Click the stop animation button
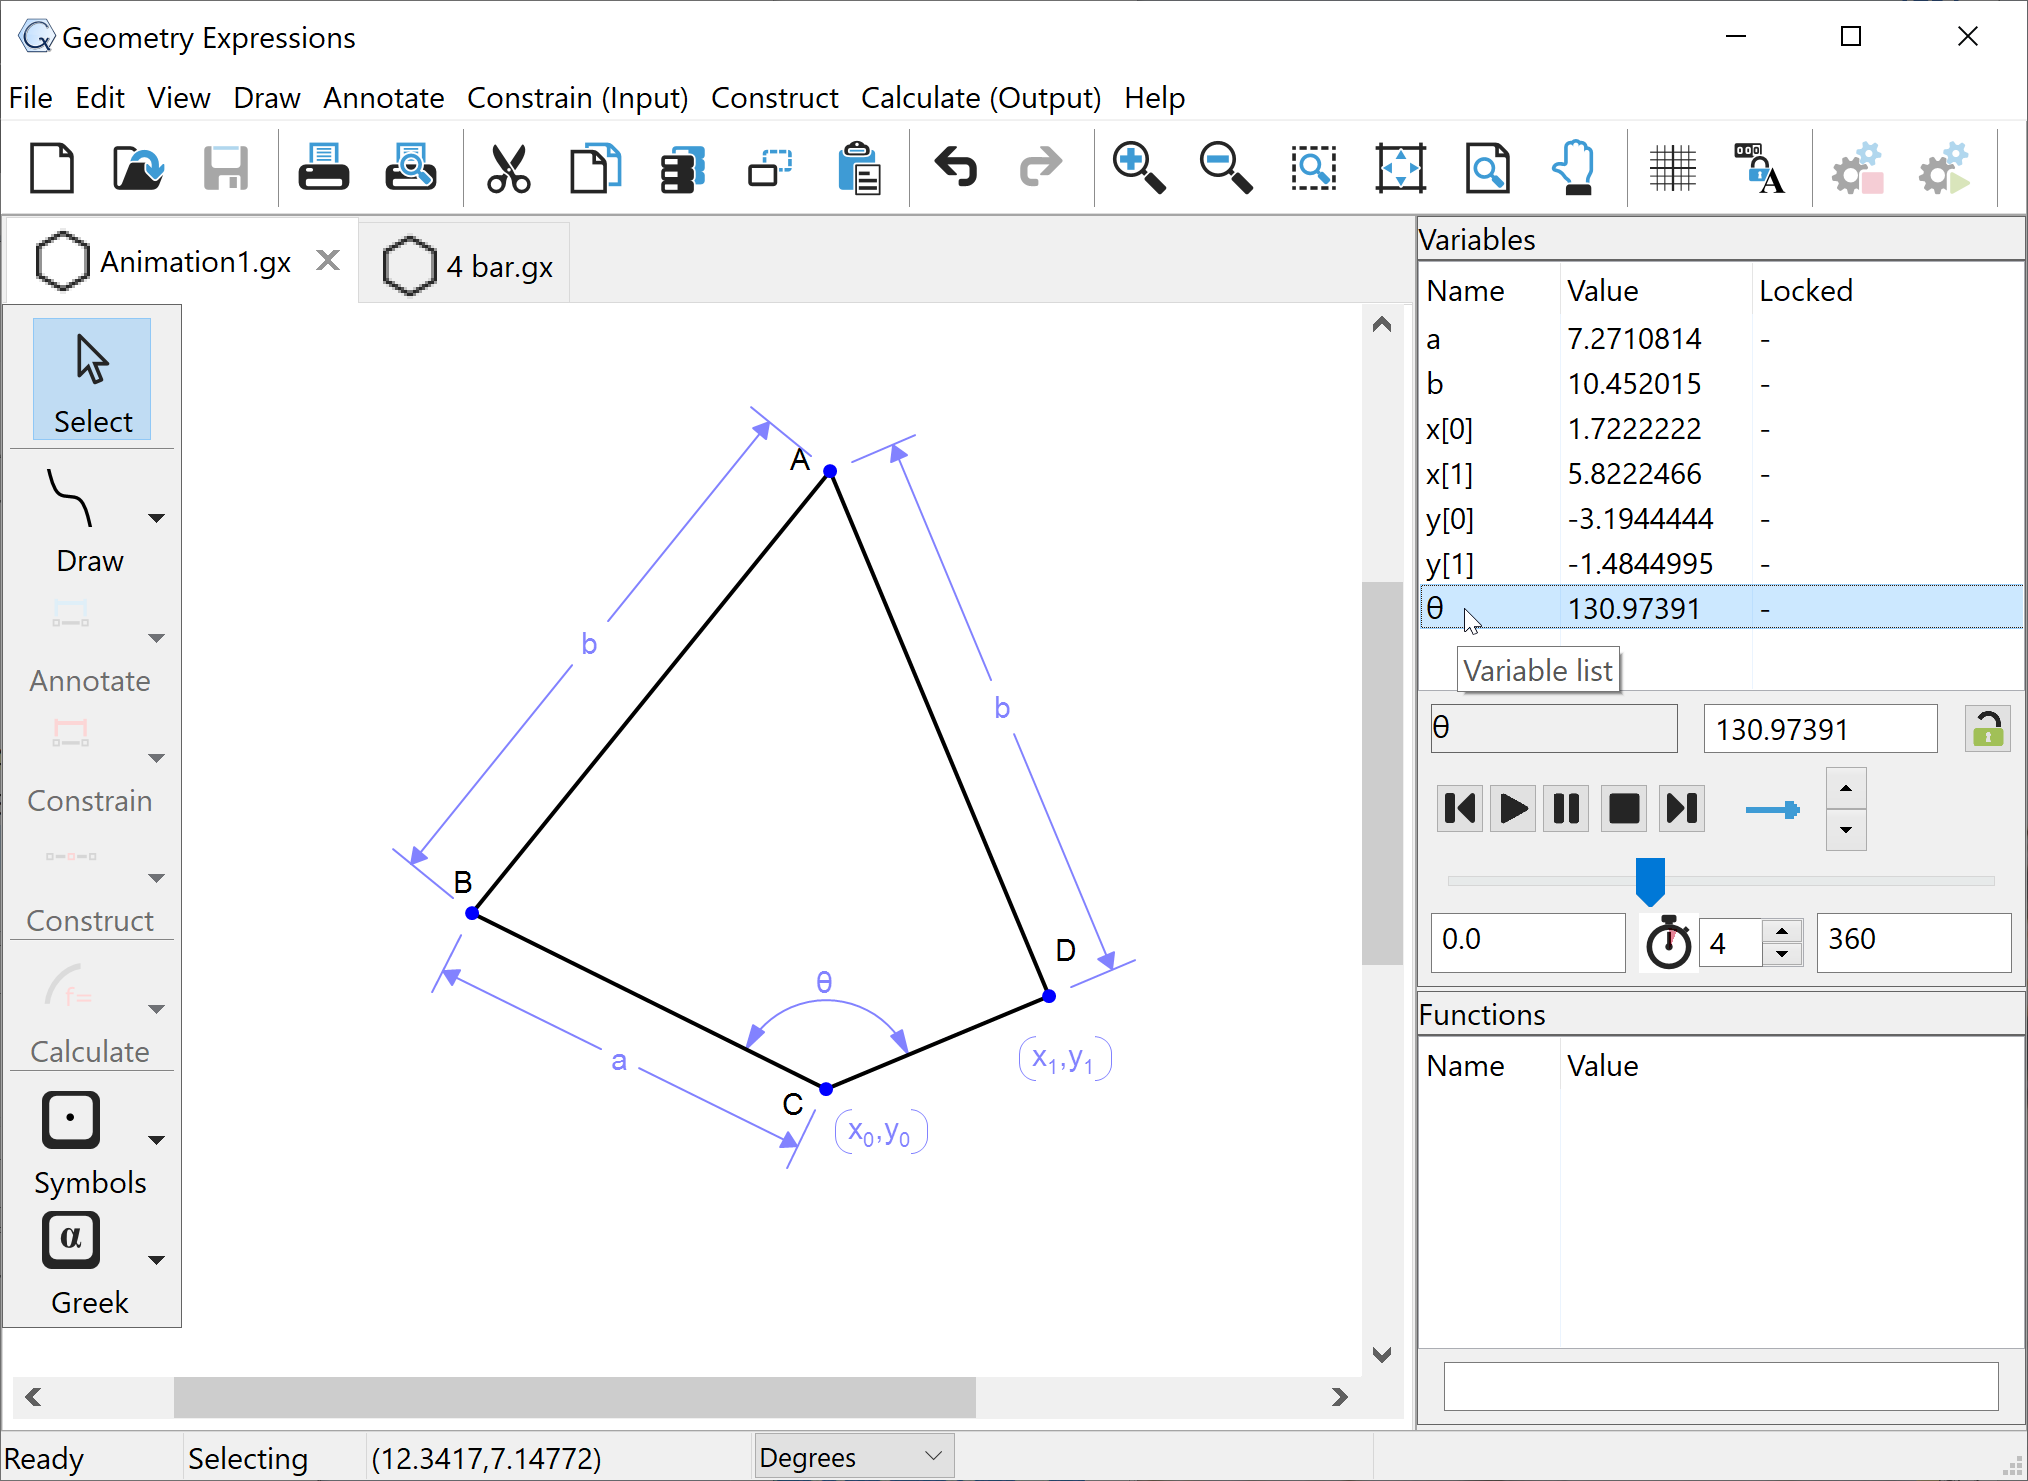This screenshot has height=1481, width=2028. click(x=1624, y=808)
